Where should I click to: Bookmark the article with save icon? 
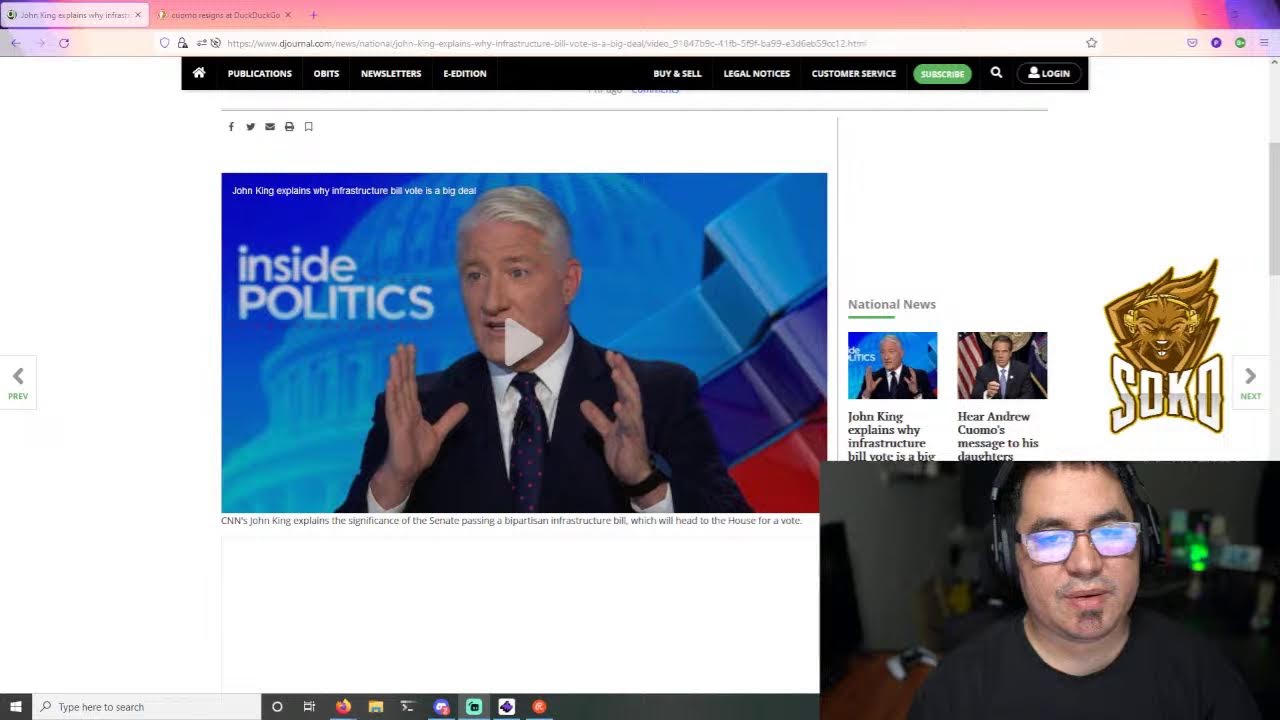pos(308,127)
